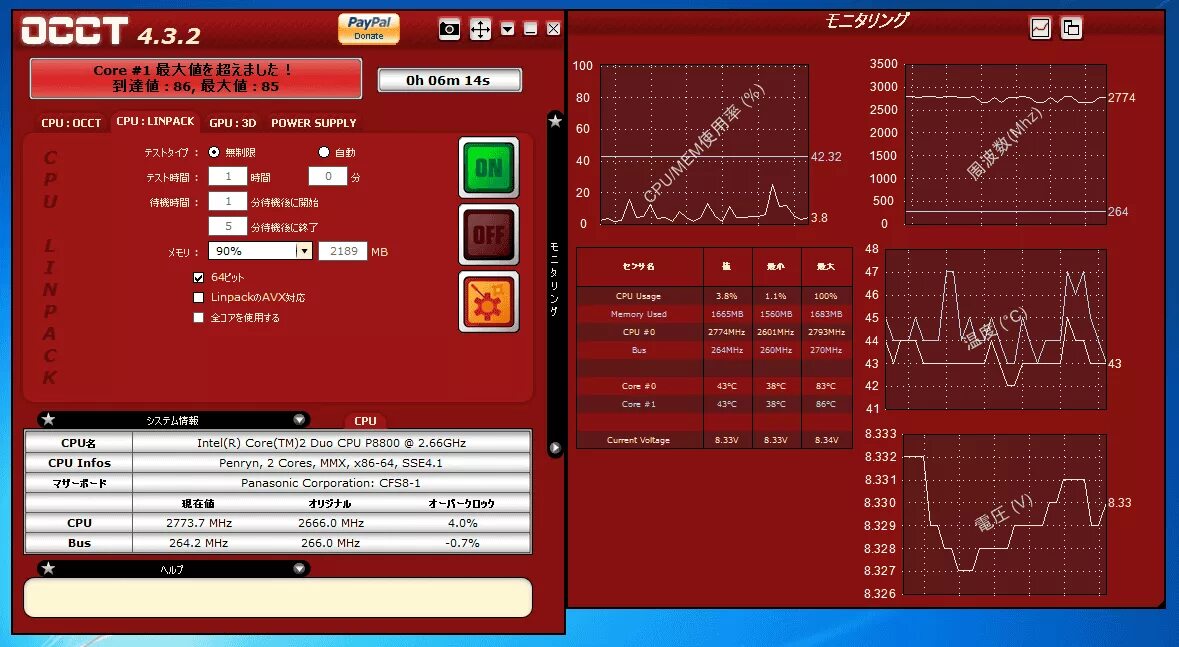Click the Bus sensor row label
The image size is (1179, 647).
click(x=638, y=350)
